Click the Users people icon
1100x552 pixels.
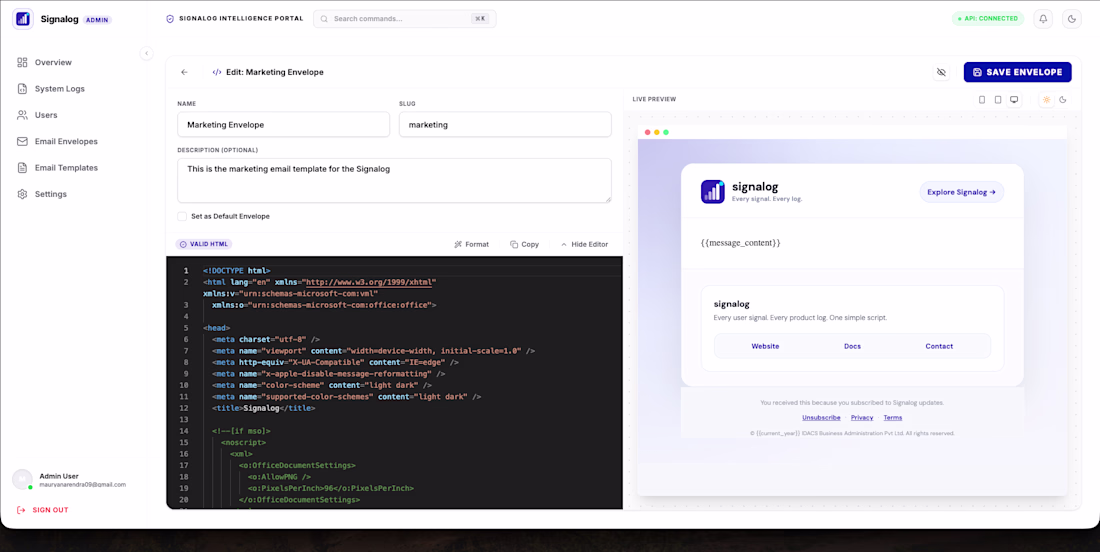coord(22,115)
